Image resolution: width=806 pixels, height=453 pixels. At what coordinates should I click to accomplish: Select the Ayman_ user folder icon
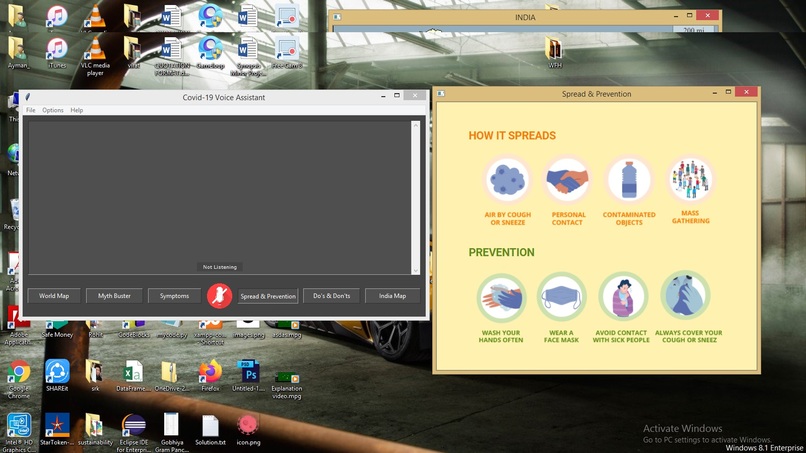pos(19,53)
